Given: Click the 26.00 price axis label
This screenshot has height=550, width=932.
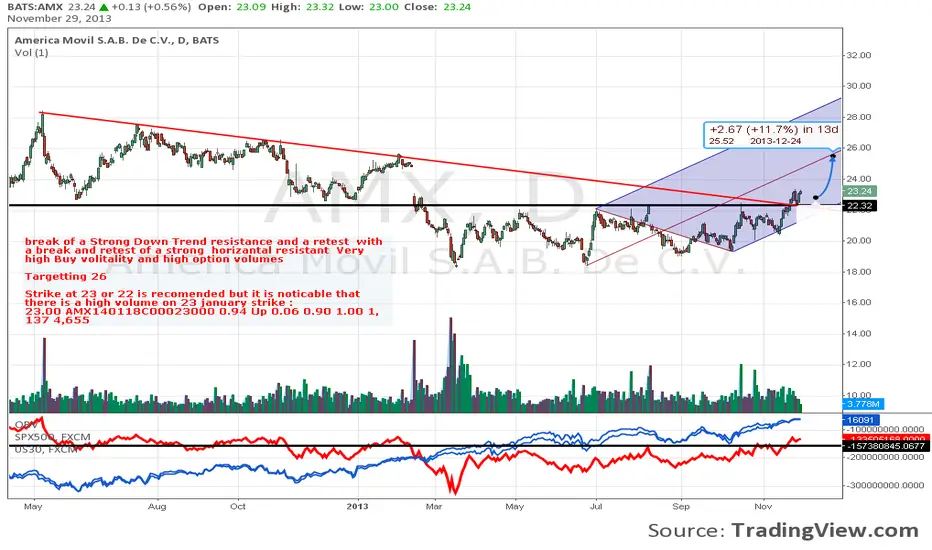Looking at the screenshot, I should tap(859, 148).
